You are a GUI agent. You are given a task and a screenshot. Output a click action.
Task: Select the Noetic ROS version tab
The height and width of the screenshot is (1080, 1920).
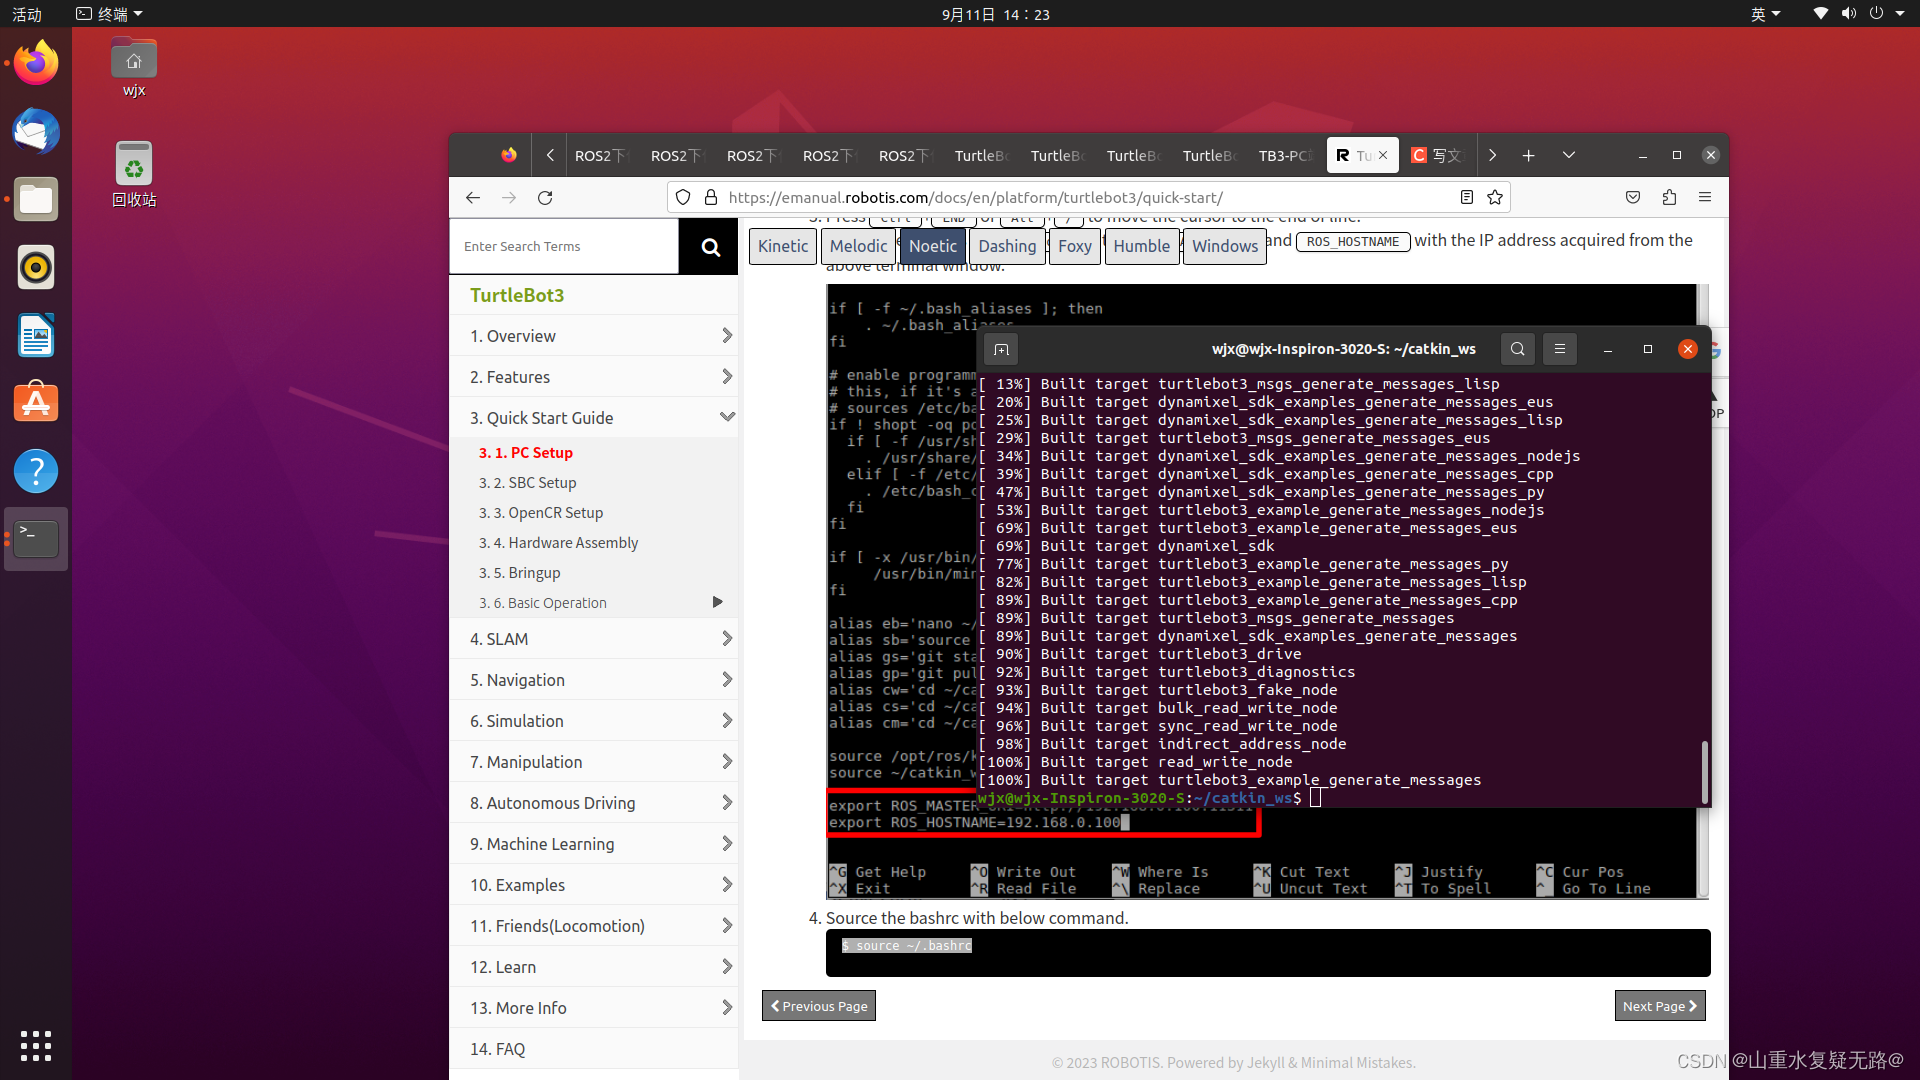coord(933,247)
